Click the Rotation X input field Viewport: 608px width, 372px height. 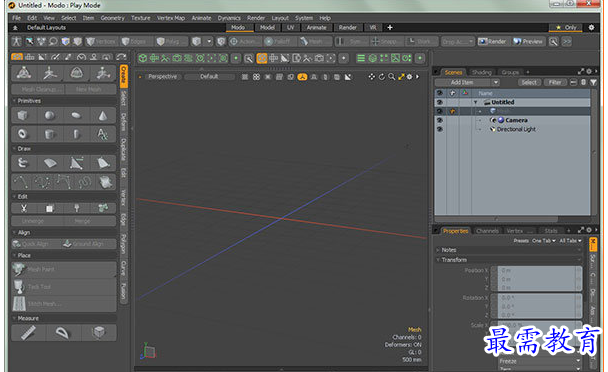pyautogui.click(x=537, y=298)
